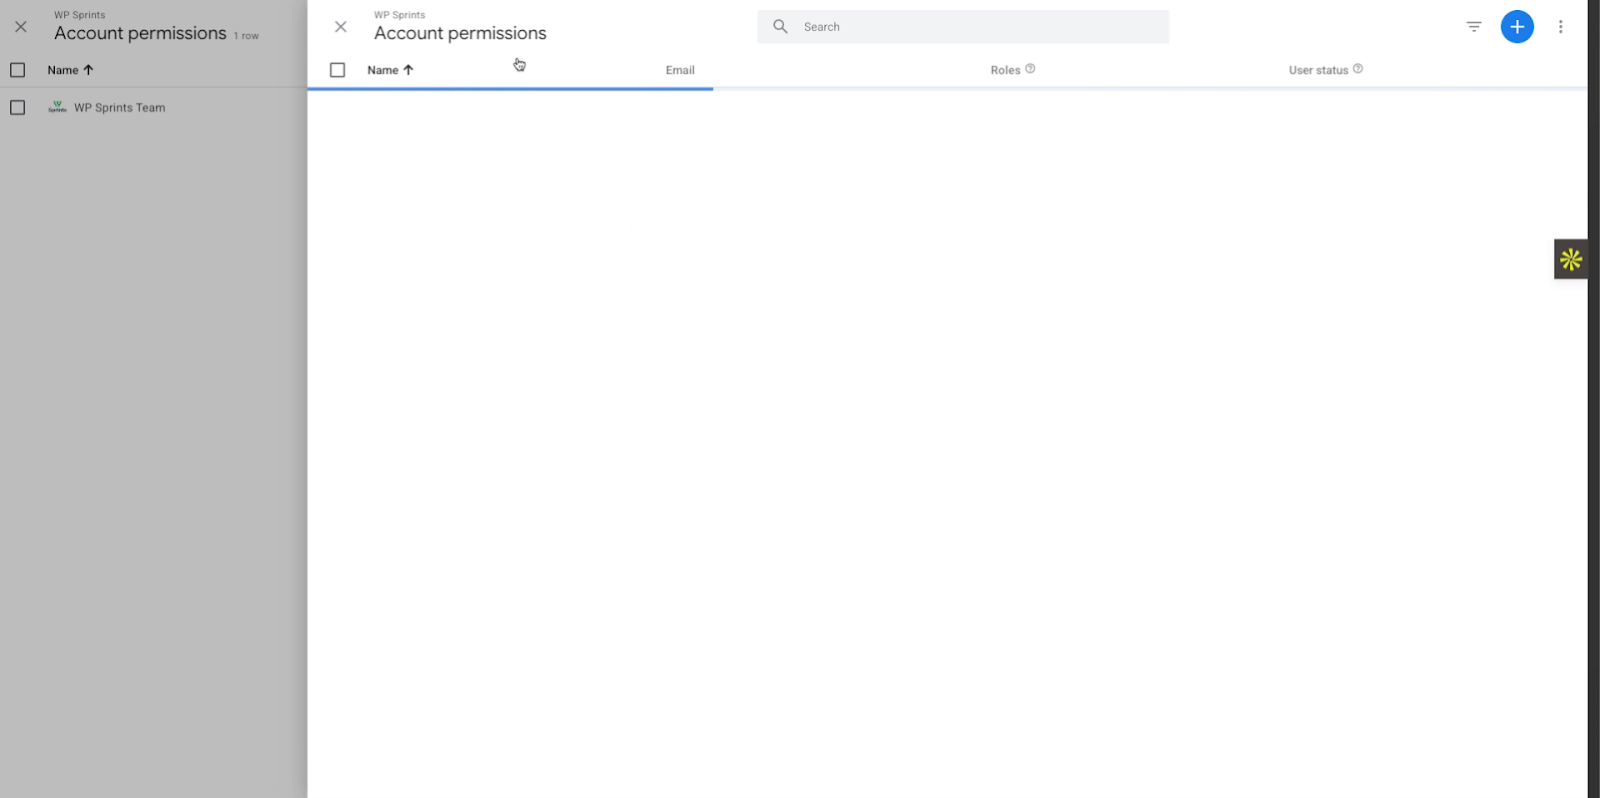Tick the select-all checkbox in the front panel
The height and width of the screenshot is (798, 1600).
(337, 70)
